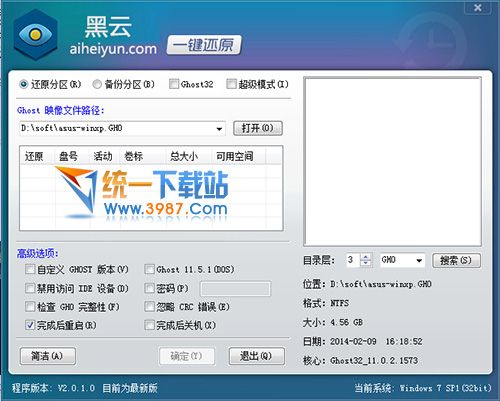Click the empty search results list box
500x401 pixels.
click(392, 162)
